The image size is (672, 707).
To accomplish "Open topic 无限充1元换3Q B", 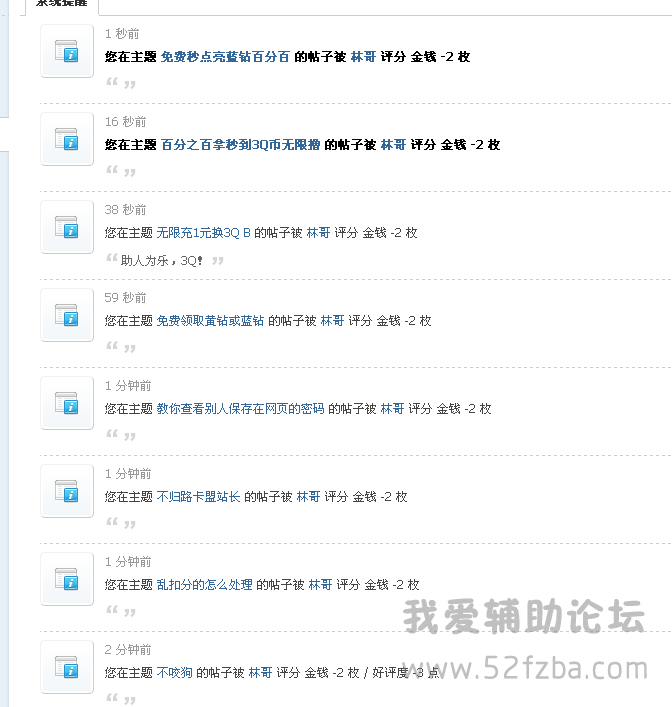I will tap(203, 233).
